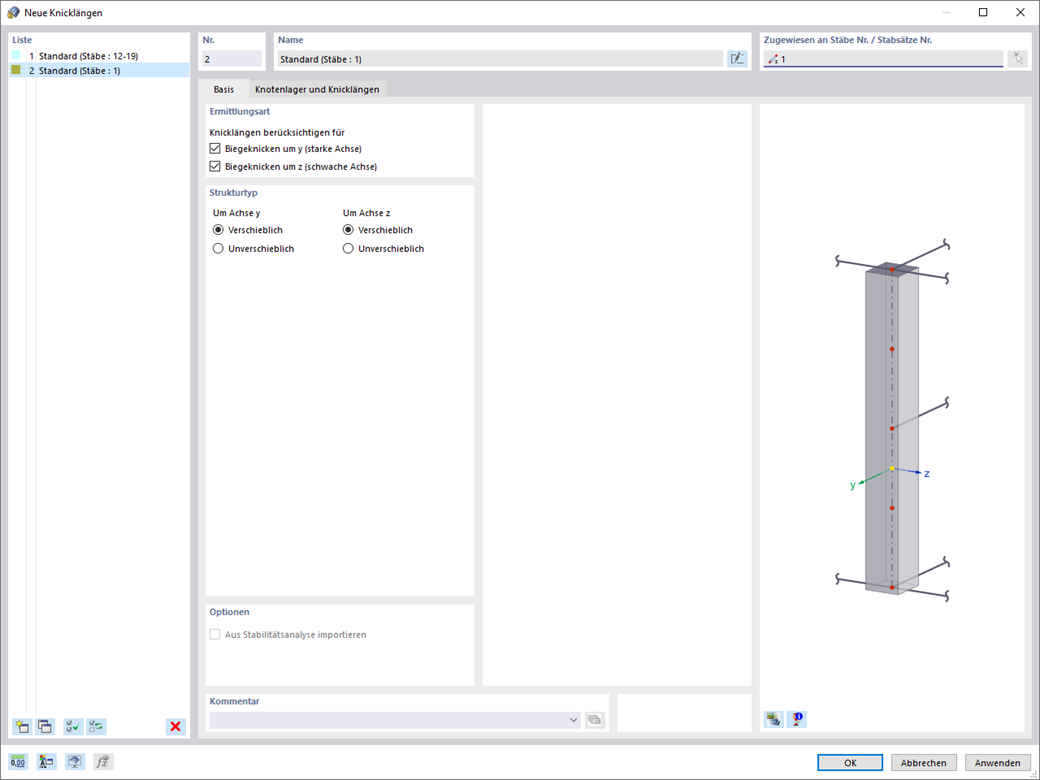Select Verschieblich under Um Achse z
The image size is (1040, 780).
348,230
